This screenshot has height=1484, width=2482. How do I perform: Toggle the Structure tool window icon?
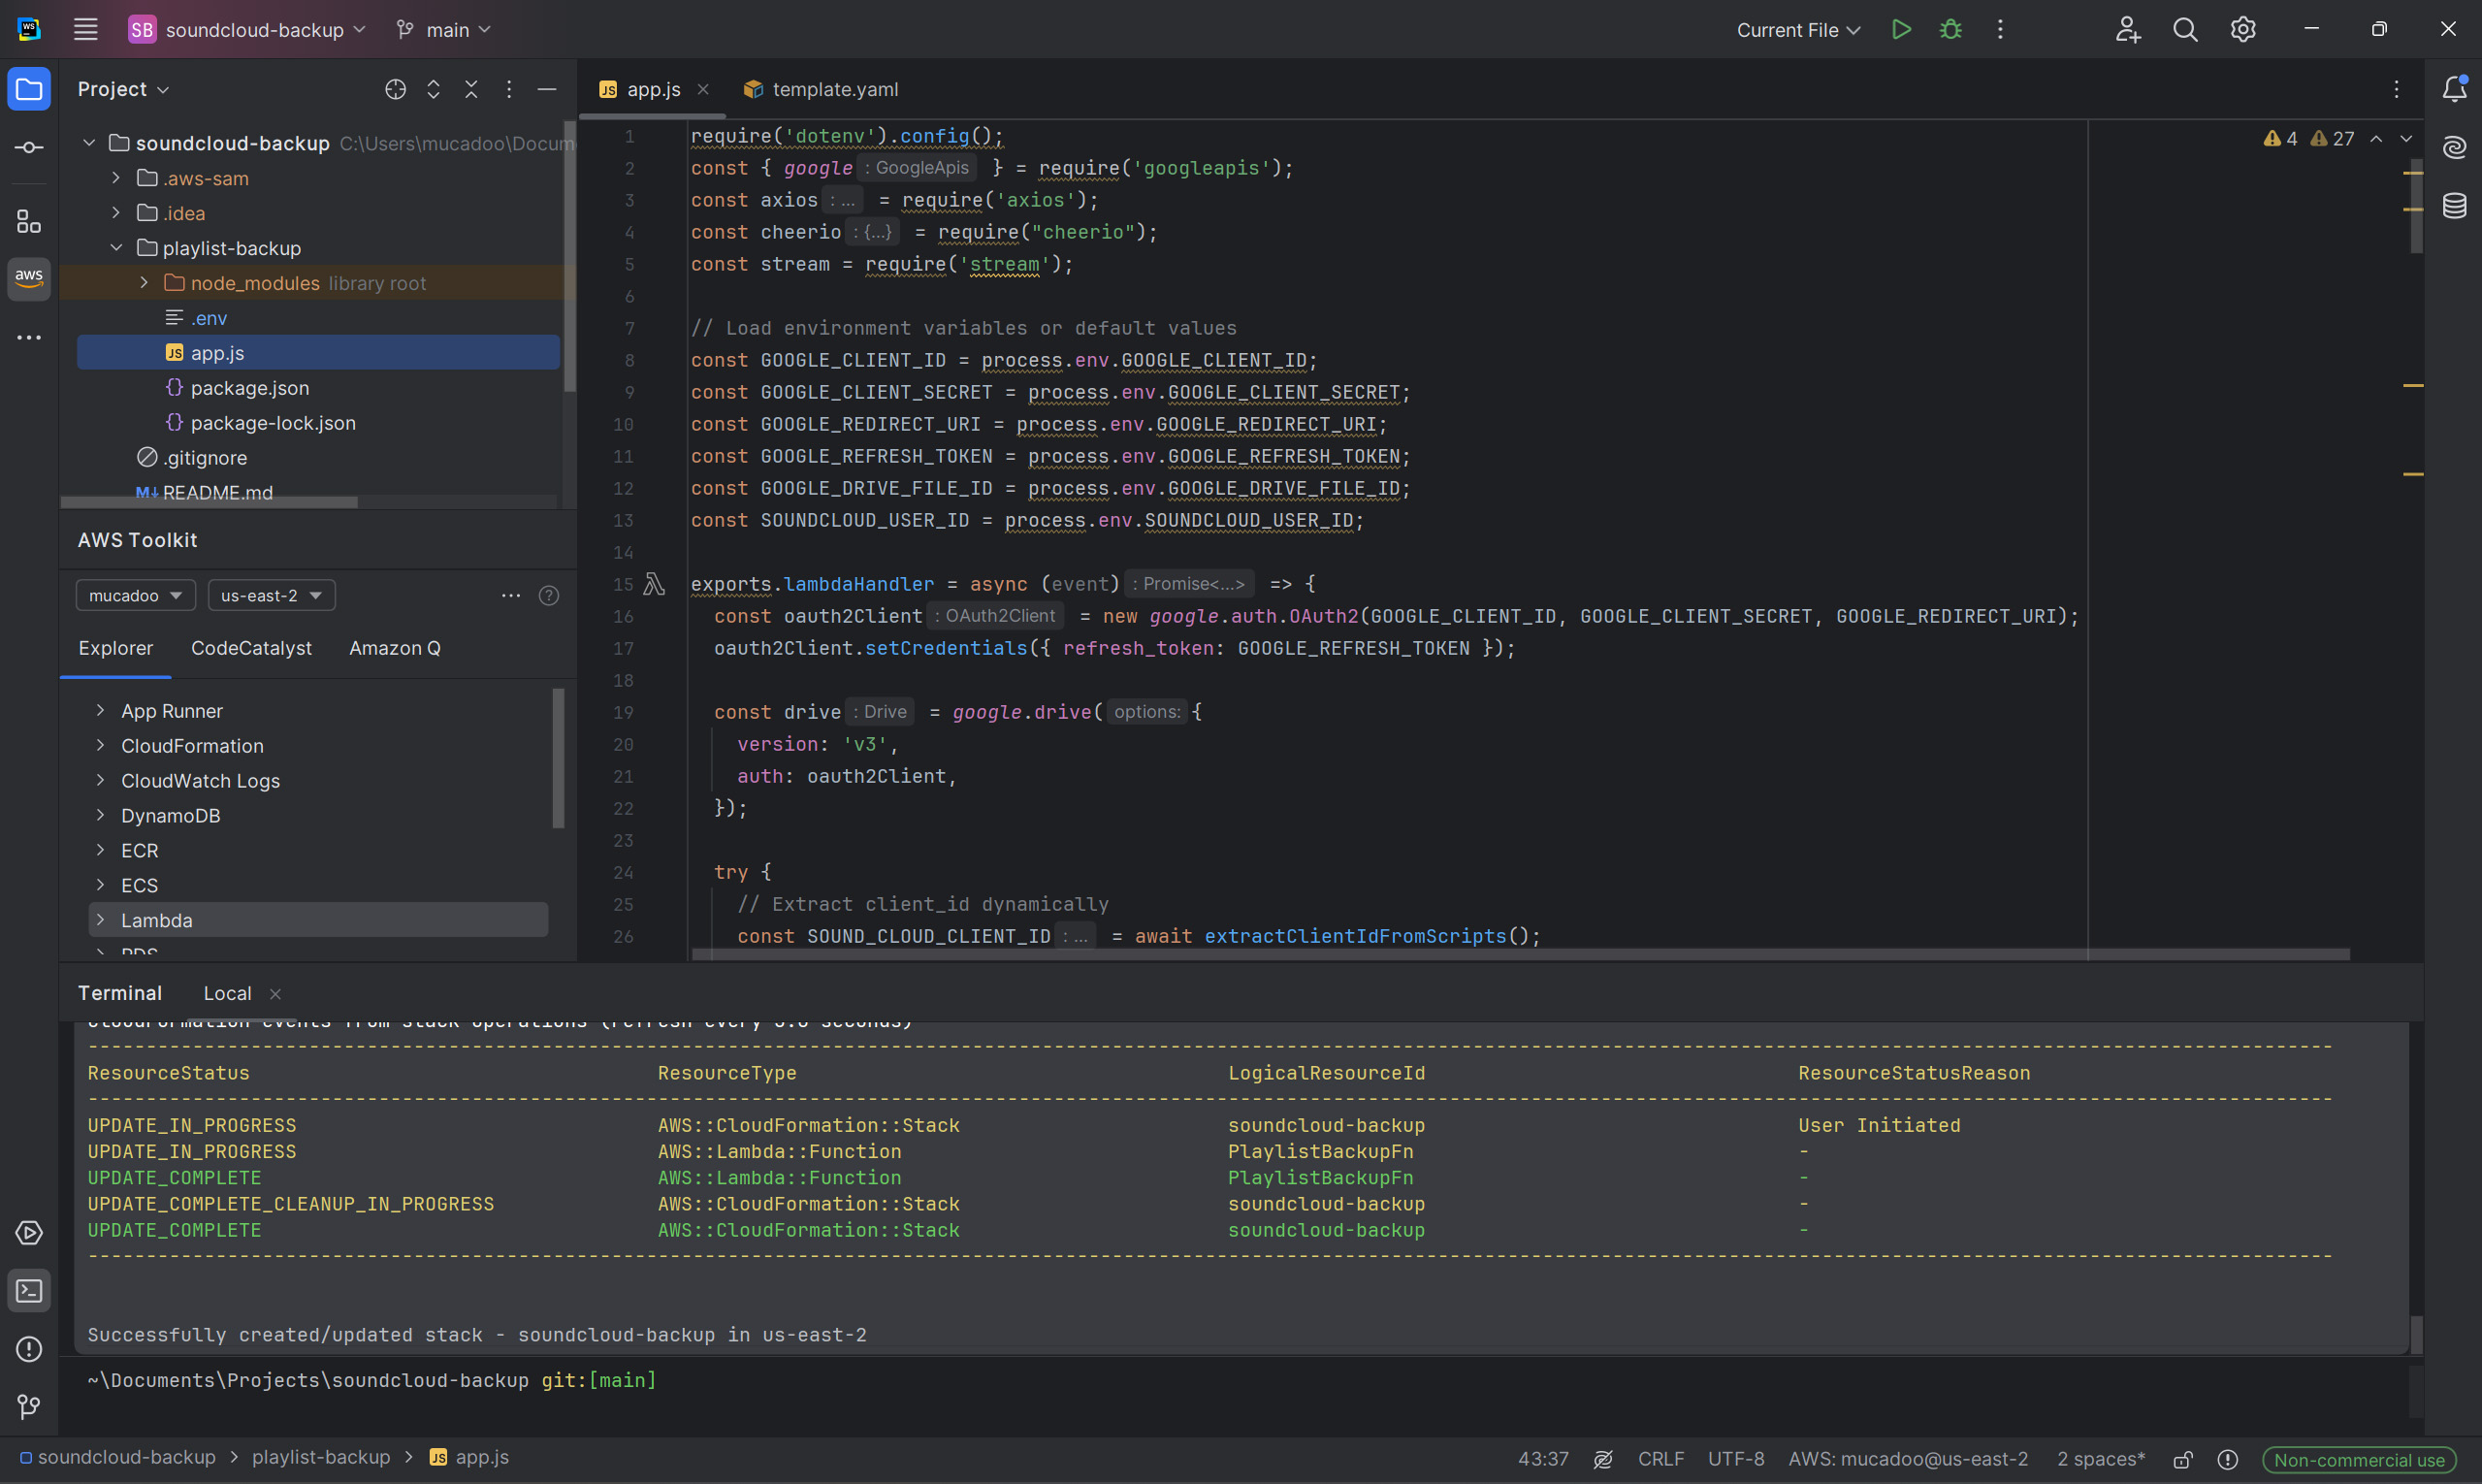29,221
